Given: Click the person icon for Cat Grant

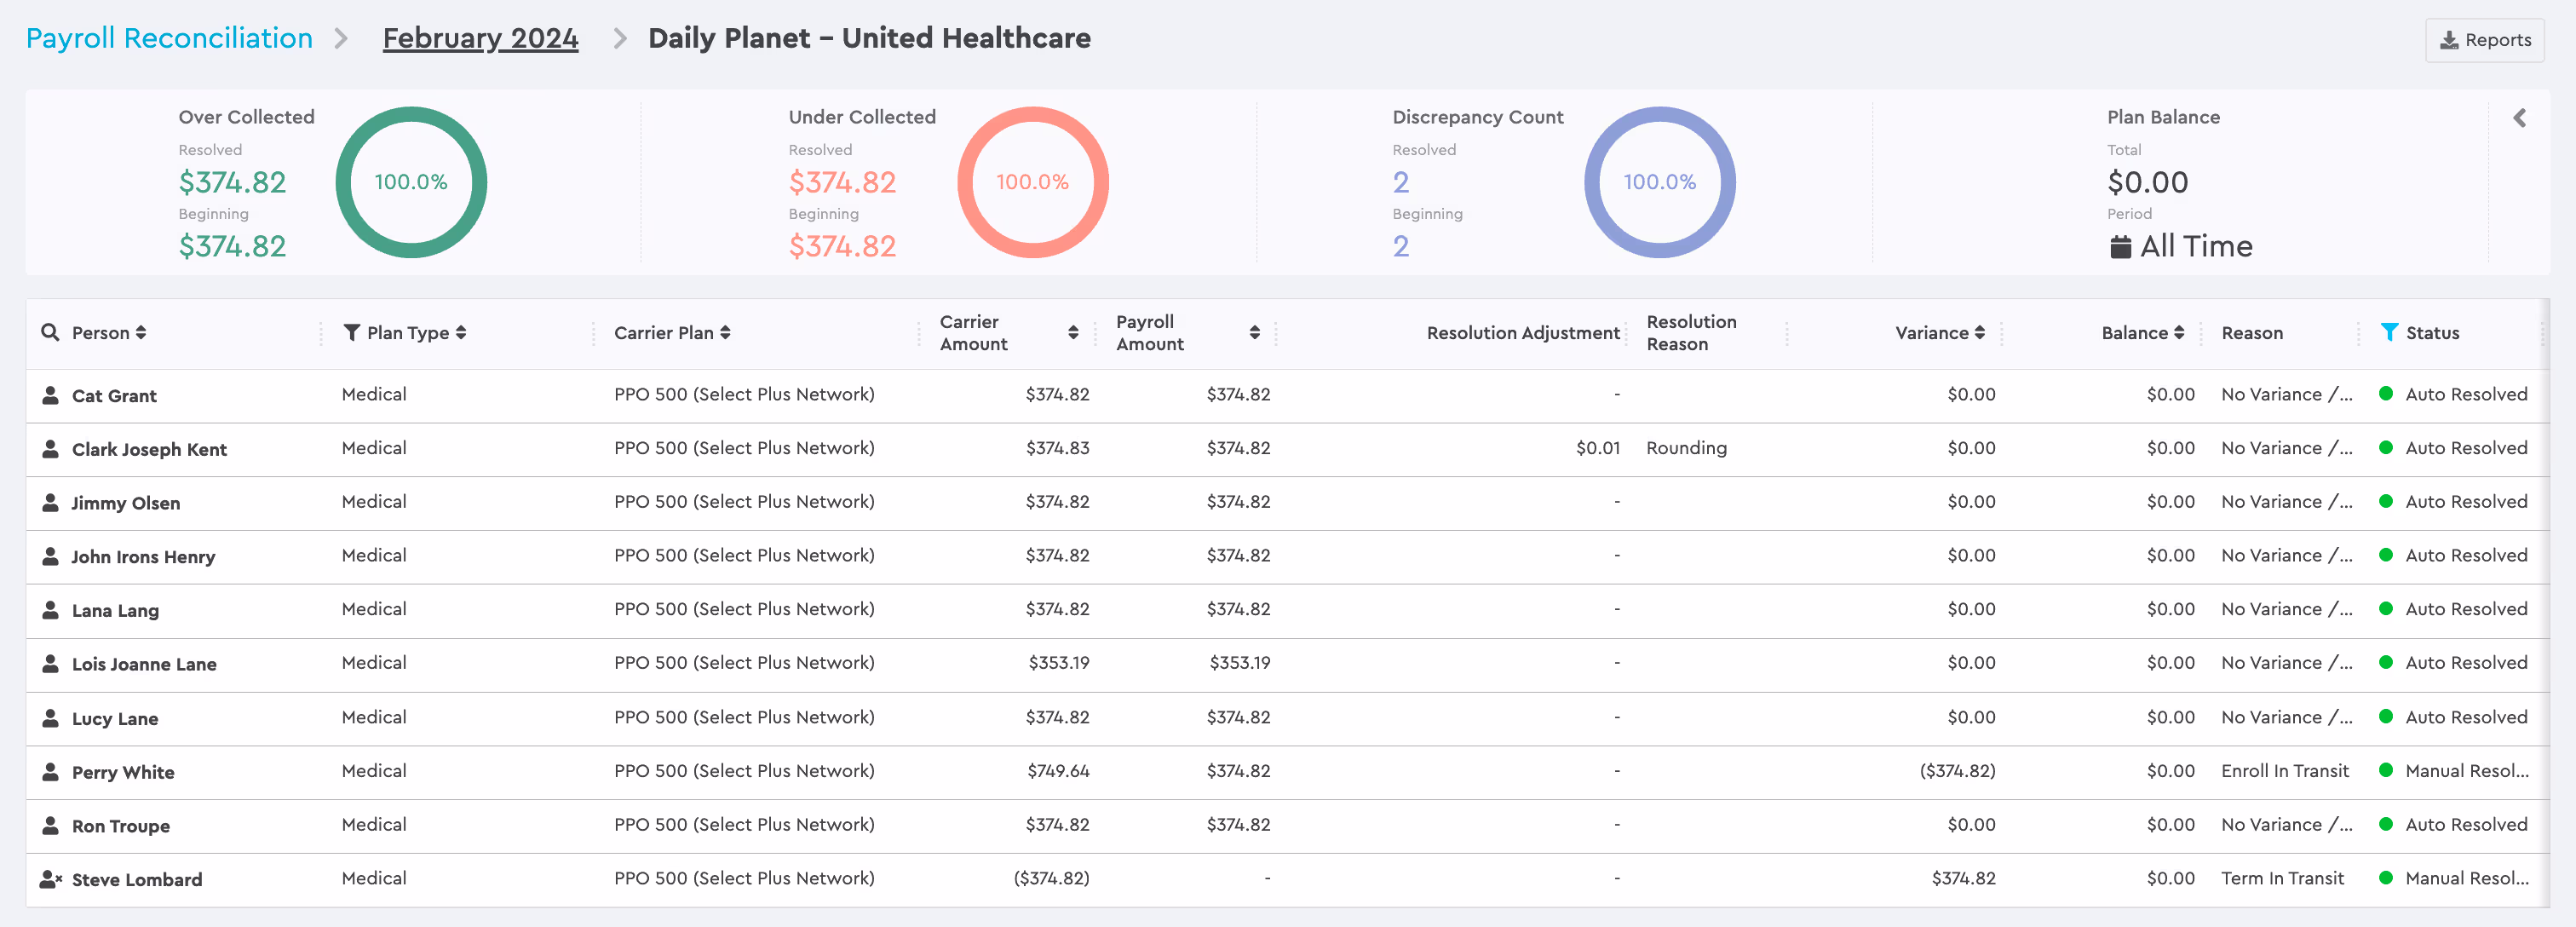Looking at the screenshot, I should (50, 395).
